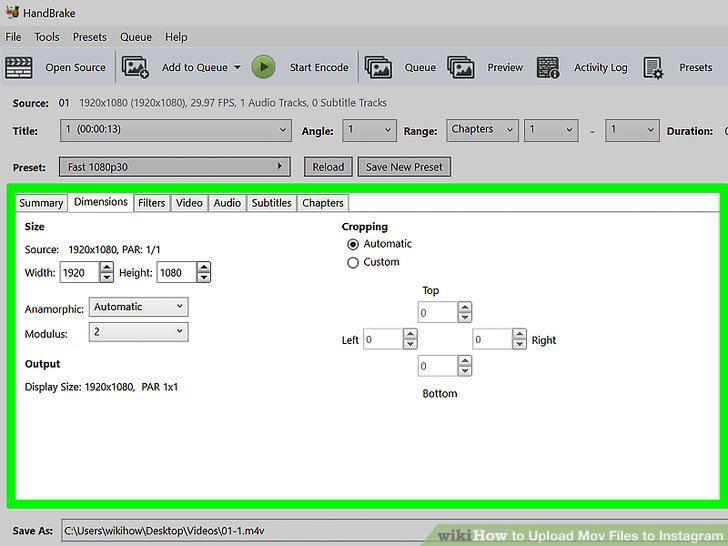Click the Add to Queue picture icon
Viewport: 728px width, 546px height.
[x=135, y=67]
